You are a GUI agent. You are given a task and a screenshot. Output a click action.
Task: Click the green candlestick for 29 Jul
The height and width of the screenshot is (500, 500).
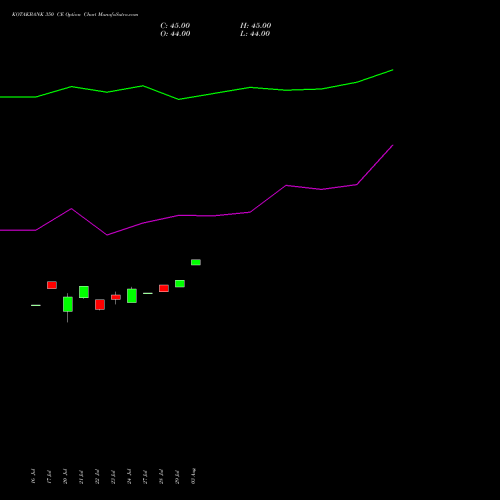tap(180, 284)
